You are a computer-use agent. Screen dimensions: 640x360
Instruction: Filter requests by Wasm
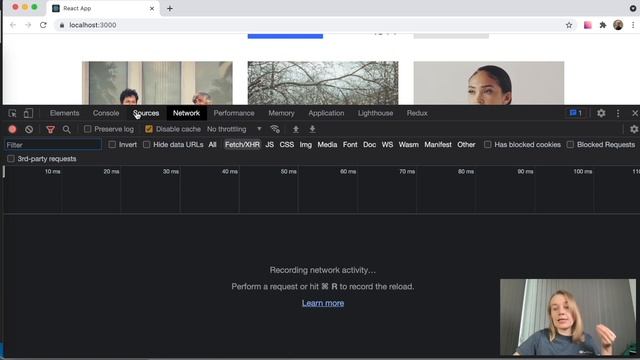(409, 144)
